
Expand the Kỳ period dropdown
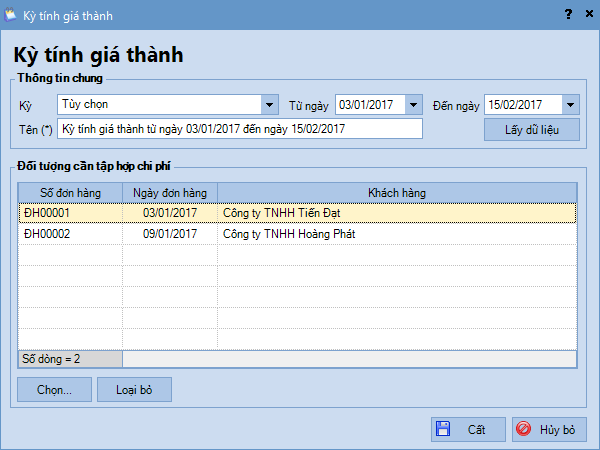(269, 104)
